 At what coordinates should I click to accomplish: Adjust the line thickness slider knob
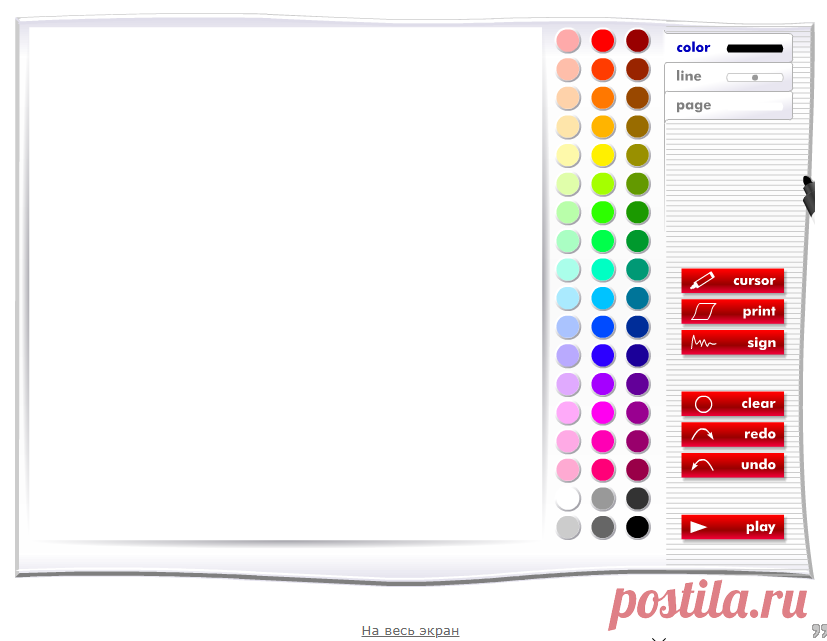(x=755, y=78)
